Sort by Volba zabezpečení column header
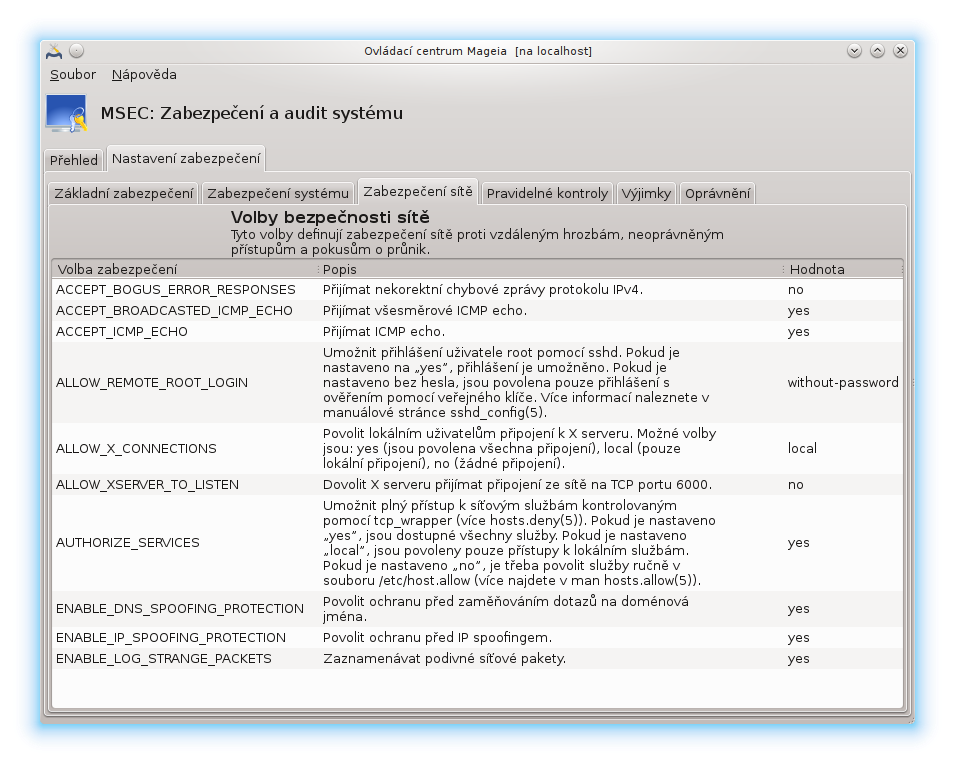955x764 pixels. click(x=185, y=269)
